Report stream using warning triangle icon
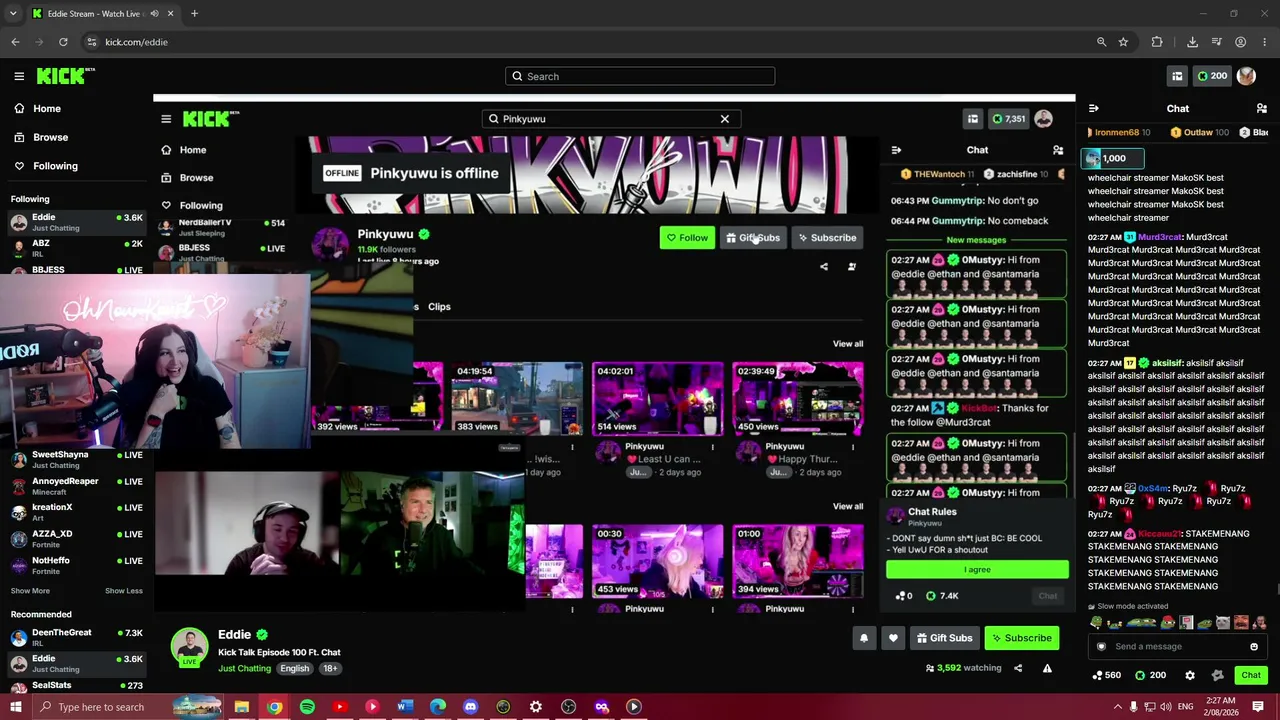 (1047, 668)
